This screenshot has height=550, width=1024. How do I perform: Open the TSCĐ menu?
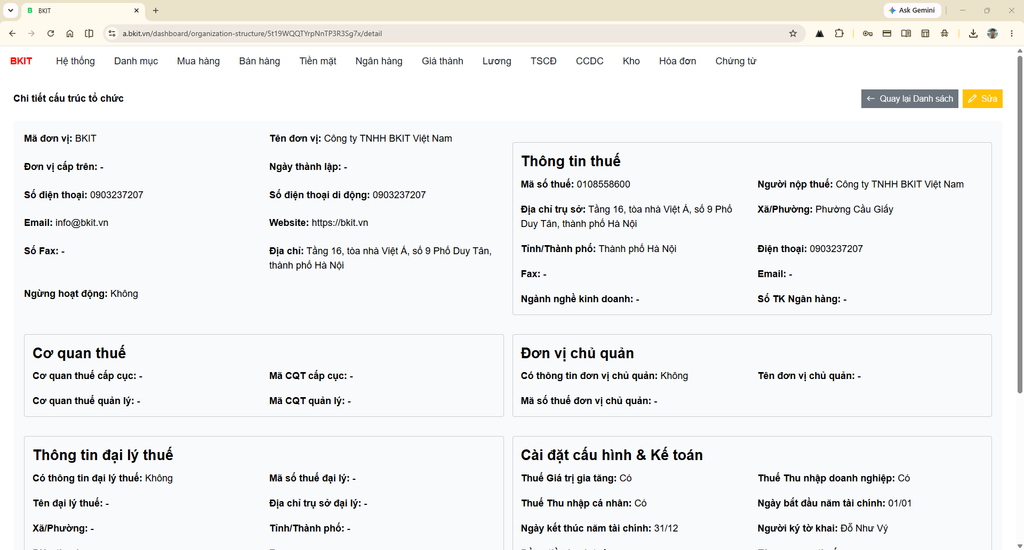tap(543, 61)
